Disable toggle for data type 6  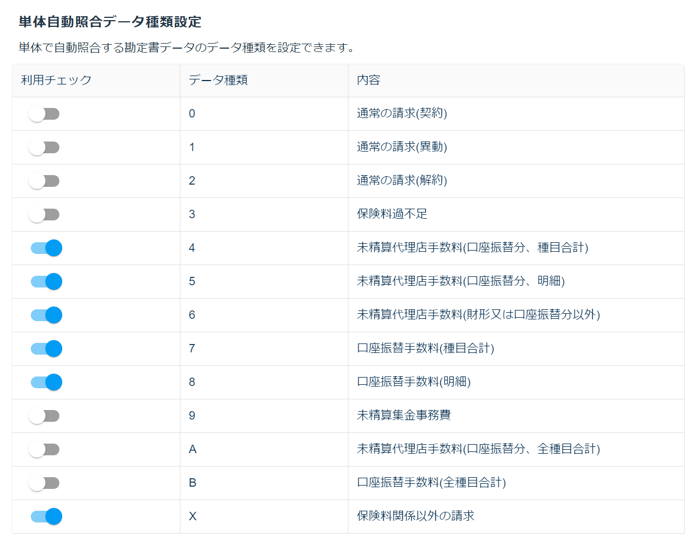[x=47, y=315]
